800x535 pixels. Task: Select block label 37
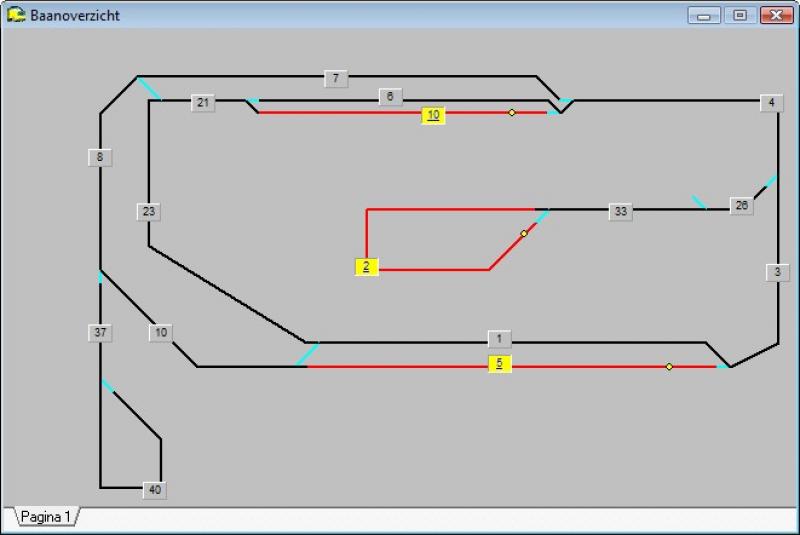100,333
